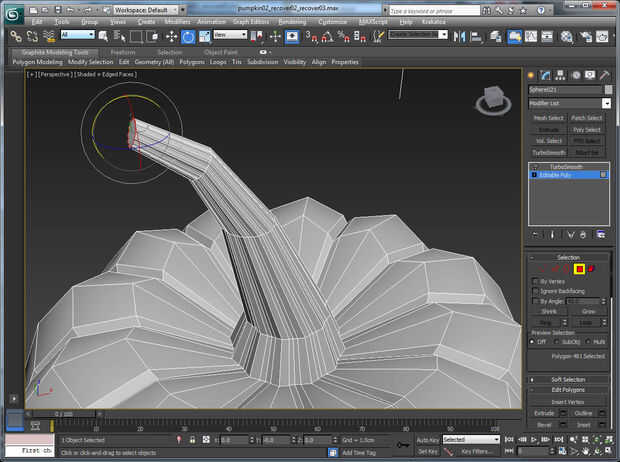Viewport: 620px width, 462px height.
Task: Expand the Soft Selection rollout
Action: [568, 380]
